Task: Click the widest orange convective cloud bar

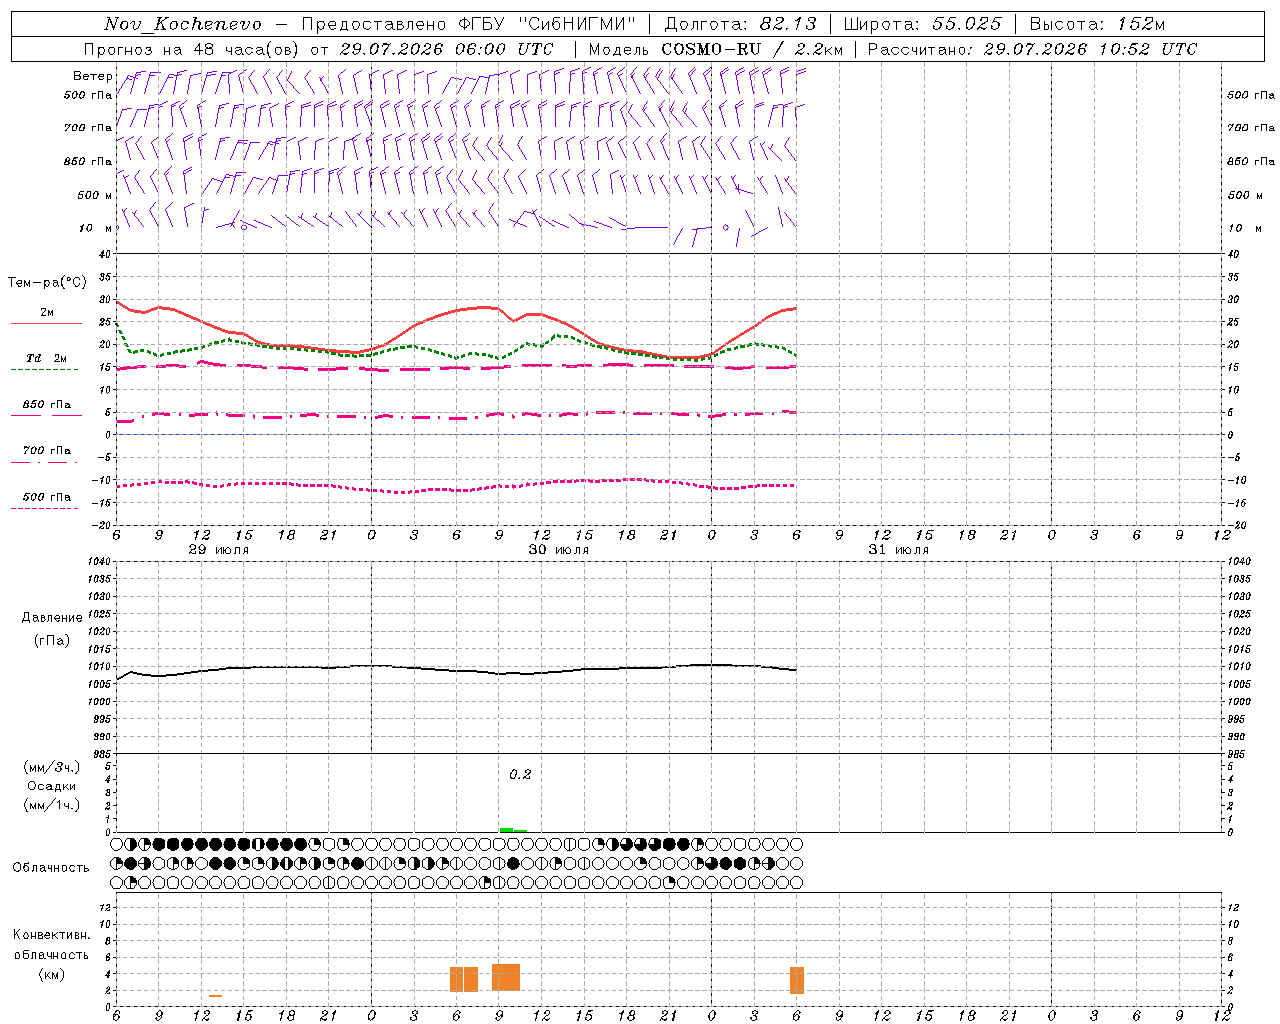Action: (506, 977)
